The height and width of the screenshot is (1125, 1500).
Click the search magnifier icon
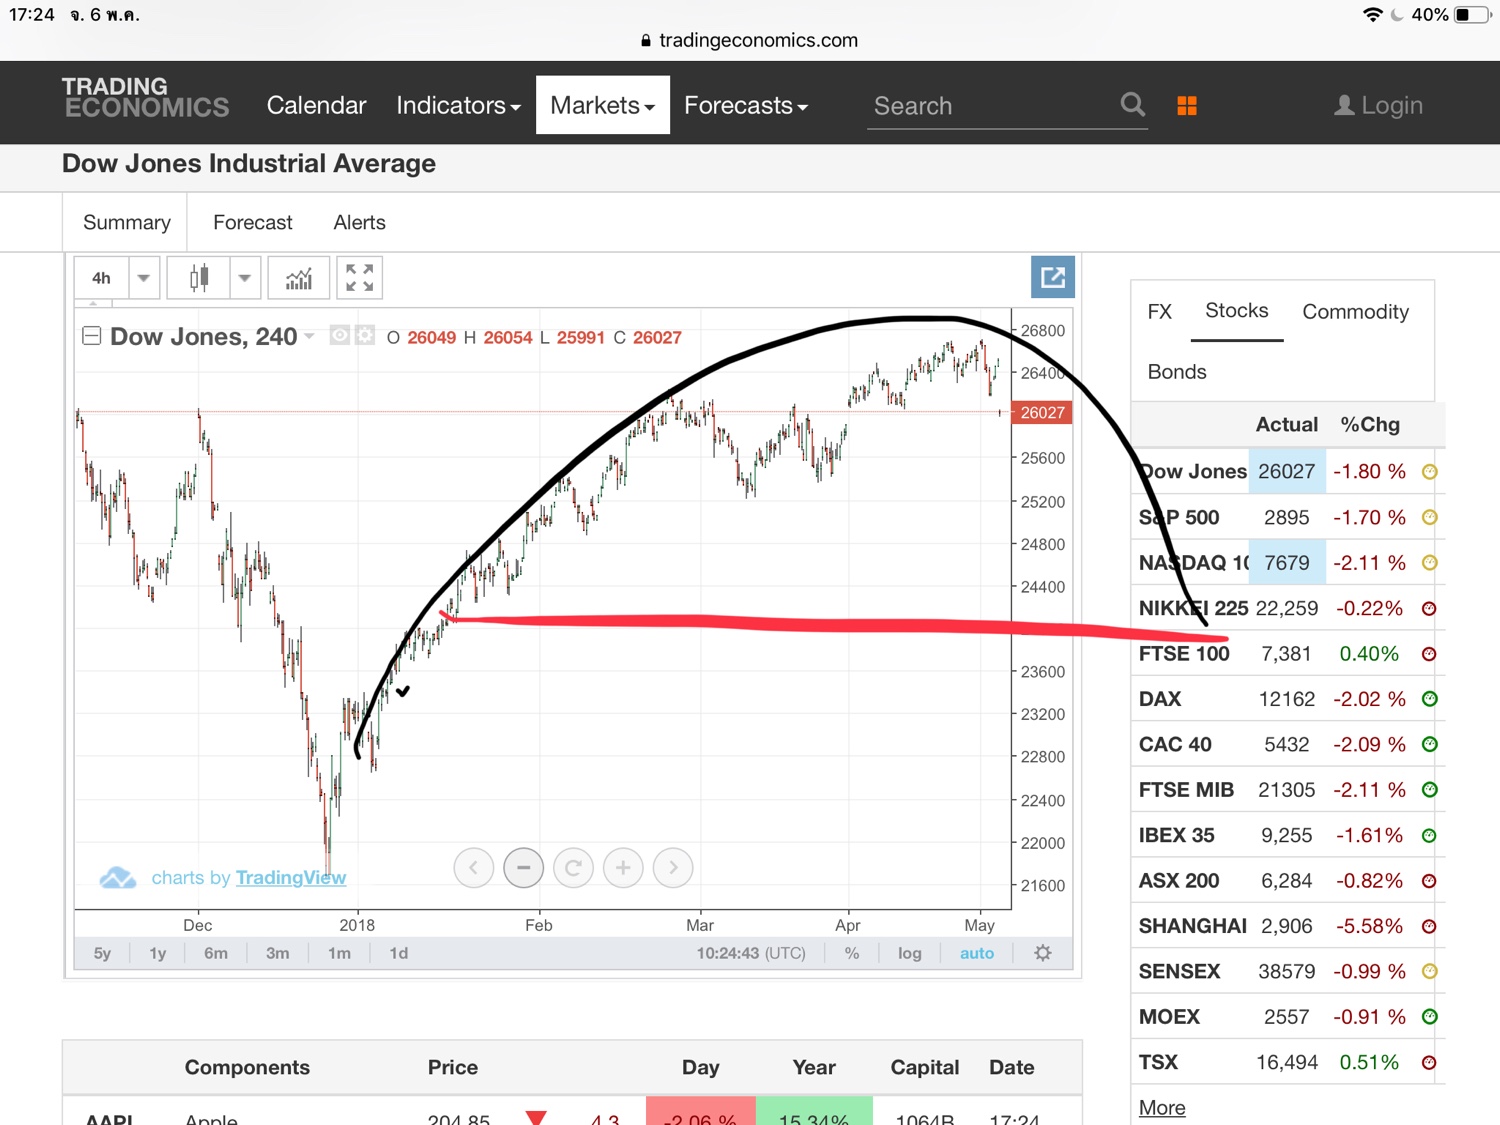coord(1132,104)
